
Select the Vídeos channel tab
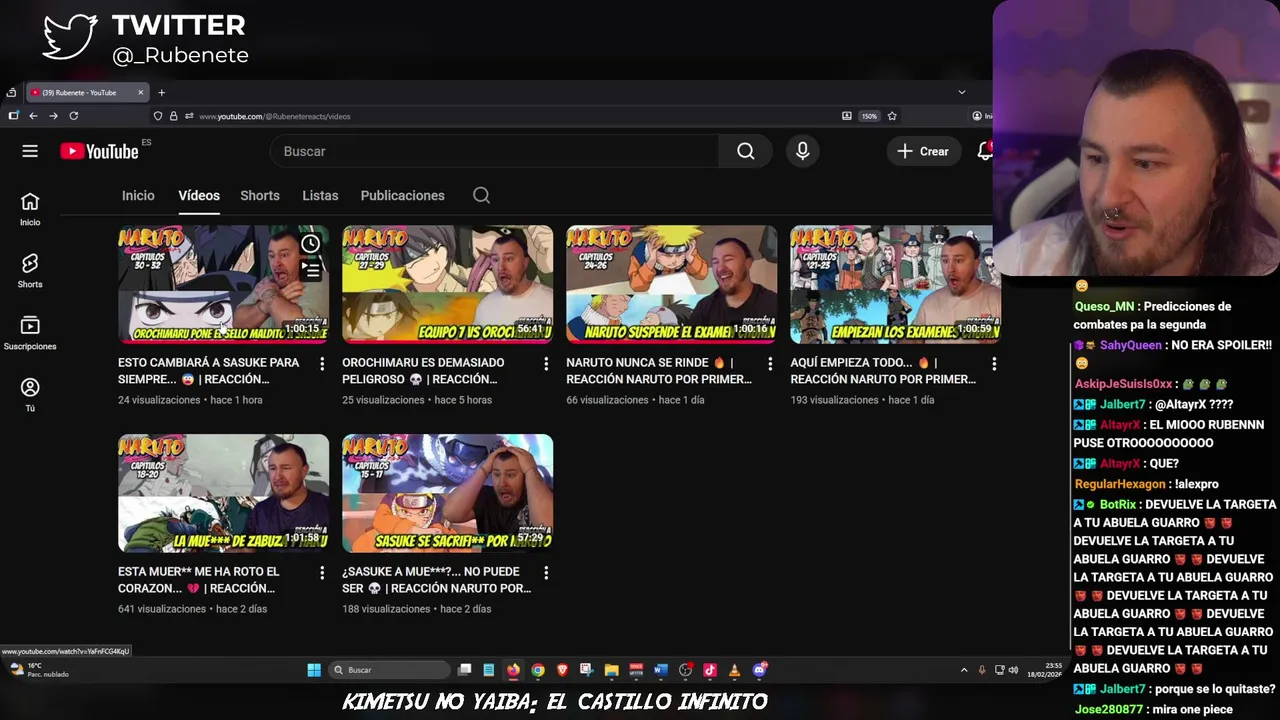(x=199, y=195)
